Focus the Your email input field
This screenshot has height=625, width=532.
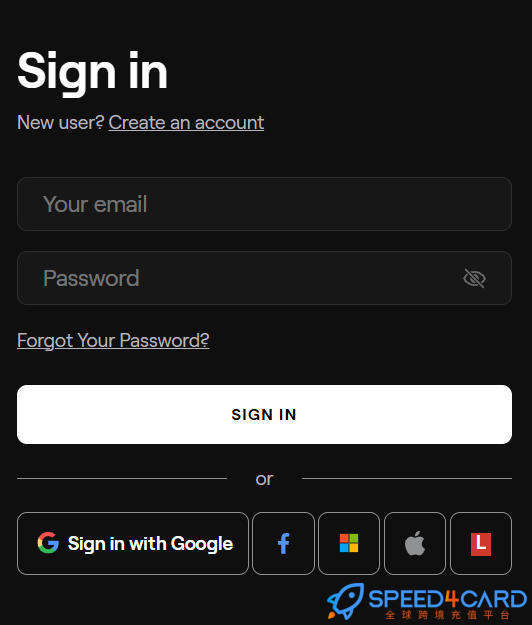pyautogui.click(x=264, y=204)
